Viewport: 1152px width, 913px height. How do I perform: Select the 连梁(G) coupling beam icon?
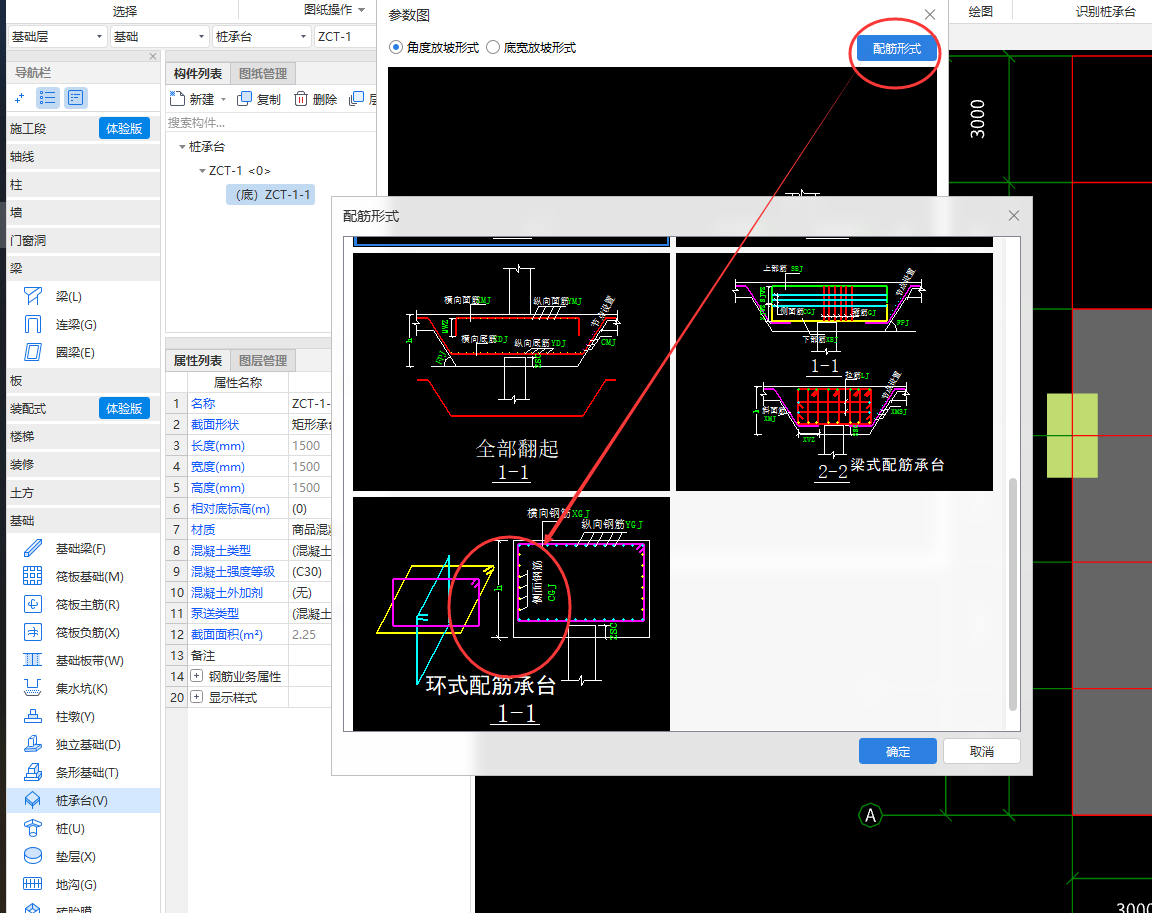[x=32, y=324]
